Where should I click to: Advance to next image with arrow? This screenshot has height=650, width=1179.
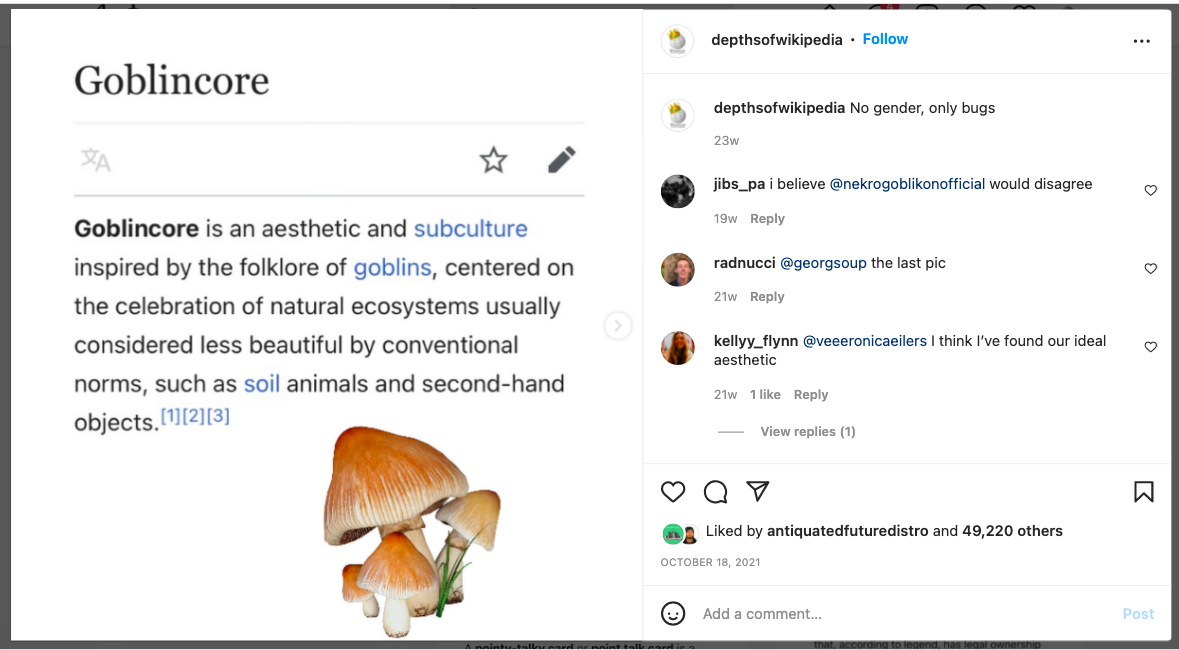point(618,326)
